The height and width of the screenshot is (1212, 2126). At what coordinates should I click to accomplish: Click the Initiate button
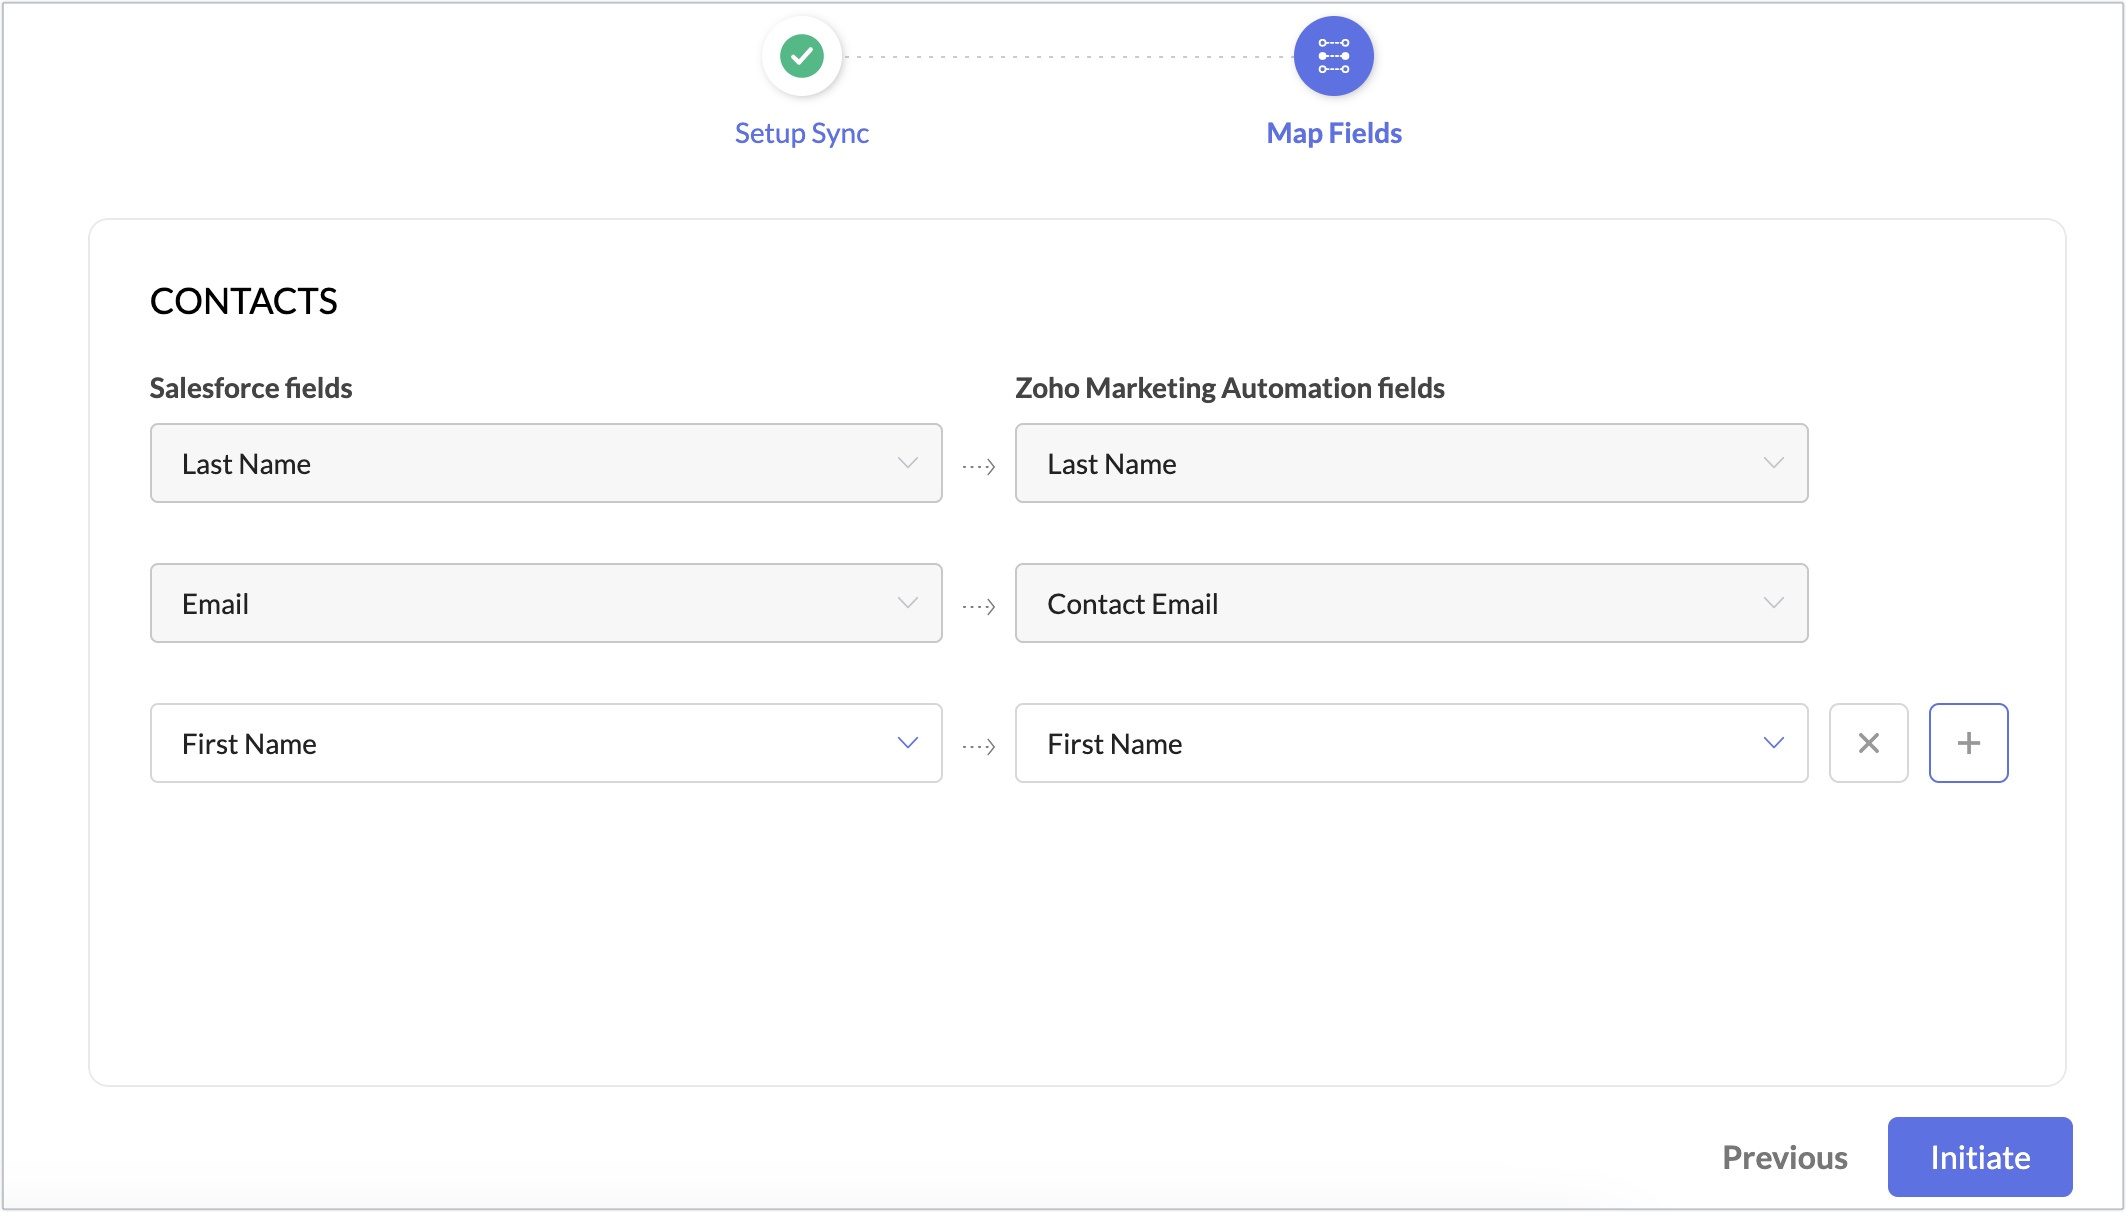(x=1979, y=1157)
